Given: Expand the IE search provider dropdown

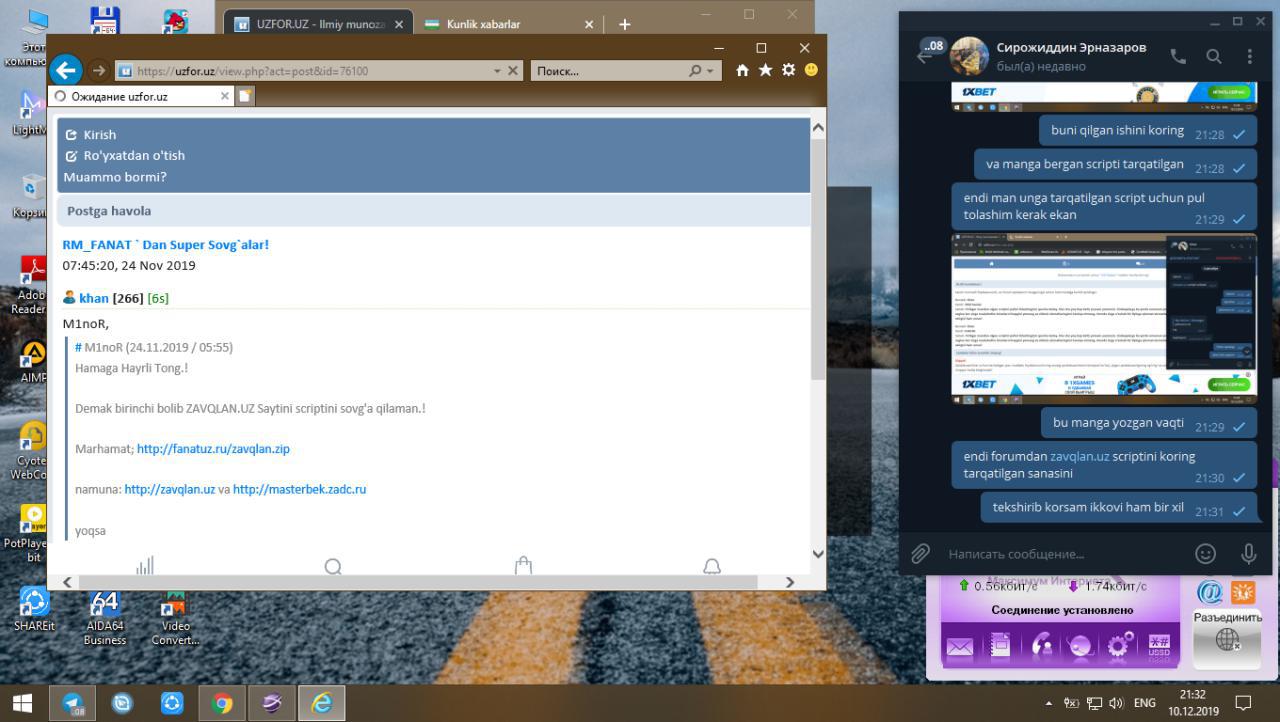Looking at the screenshot, I should [x=710, y=71].
